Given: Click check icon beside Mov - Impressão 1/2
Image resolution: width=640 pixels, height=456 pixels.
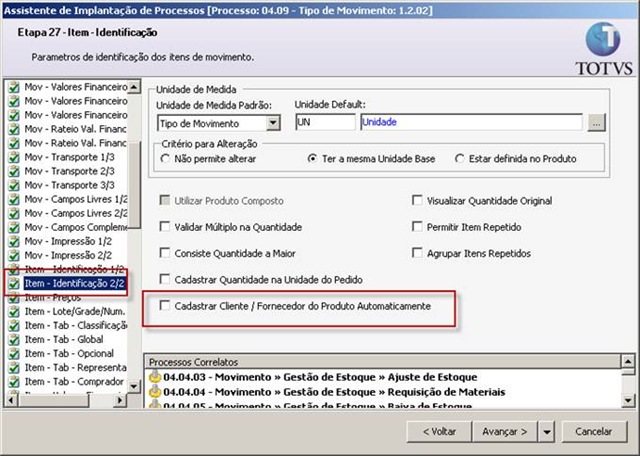Looking at the screenshot, I should (x=14, y=242).
